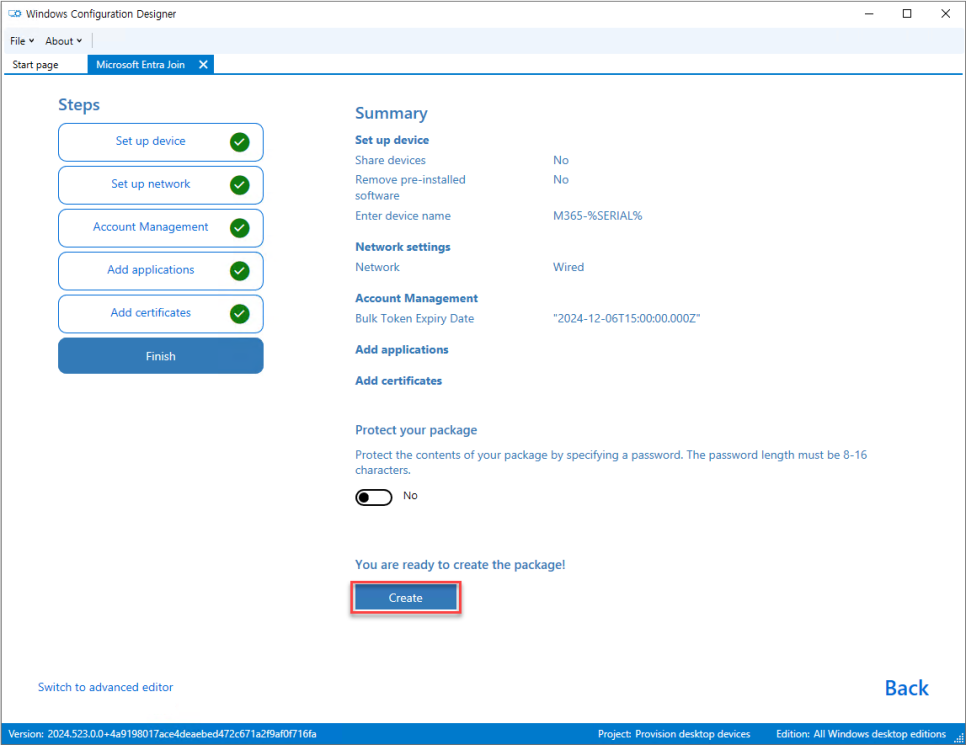This screenshot has height=745, width=966.
Task: Click the device name value M365-%SERIAL%
Action: pyautogui.click(x=598, y=216)
